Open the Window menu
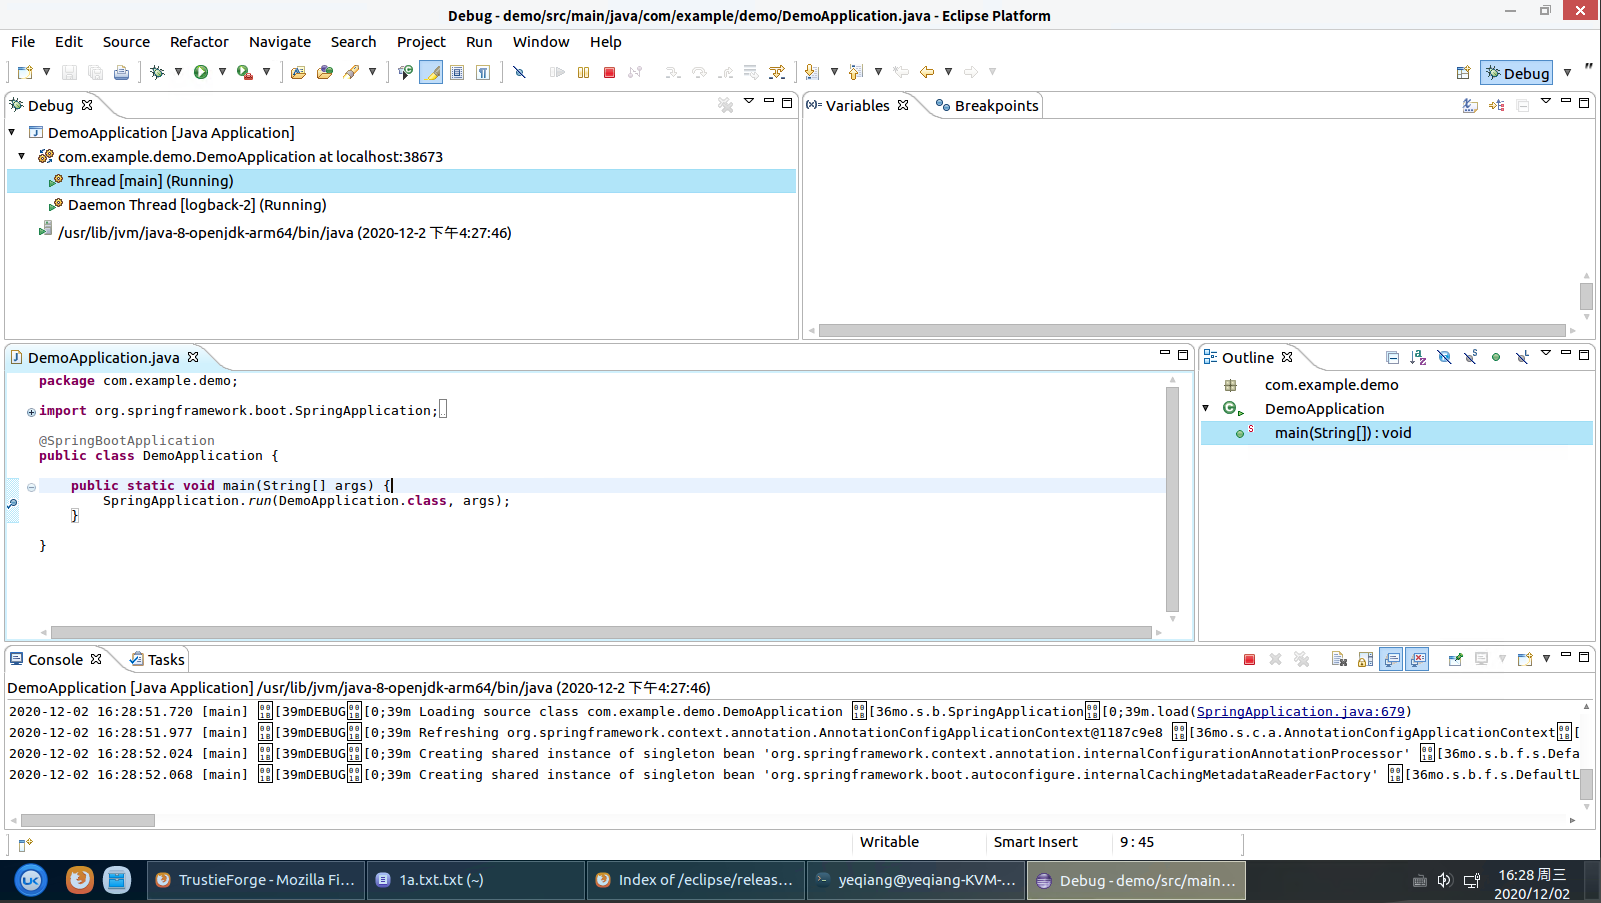 [541, 42]
